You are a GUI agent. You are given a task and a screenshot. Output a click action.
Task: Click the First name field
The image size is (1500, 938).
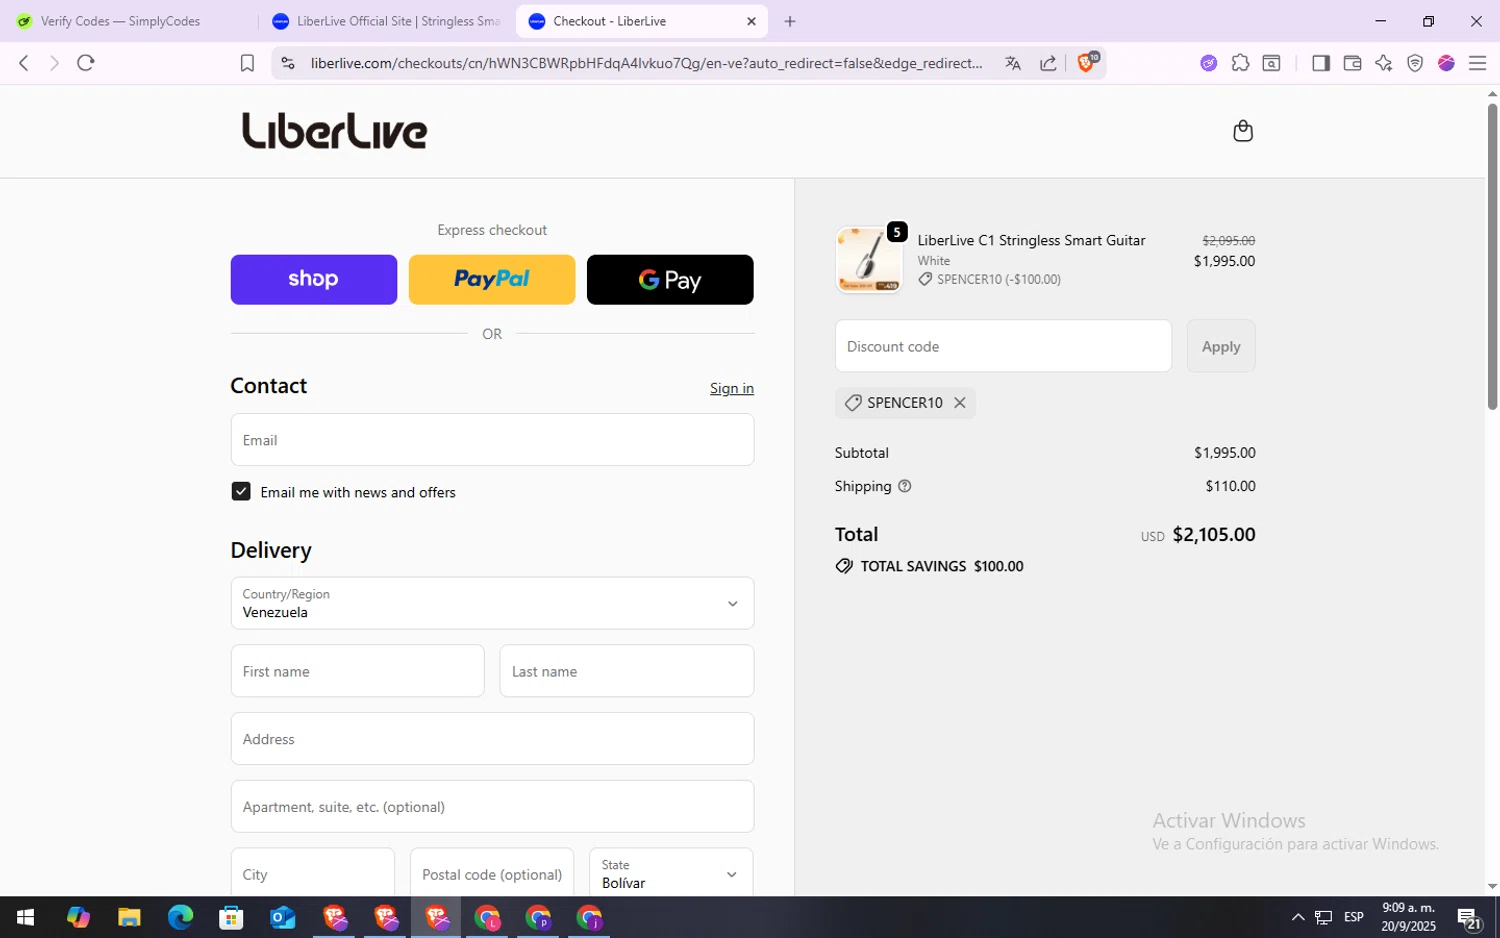point(357,671)
